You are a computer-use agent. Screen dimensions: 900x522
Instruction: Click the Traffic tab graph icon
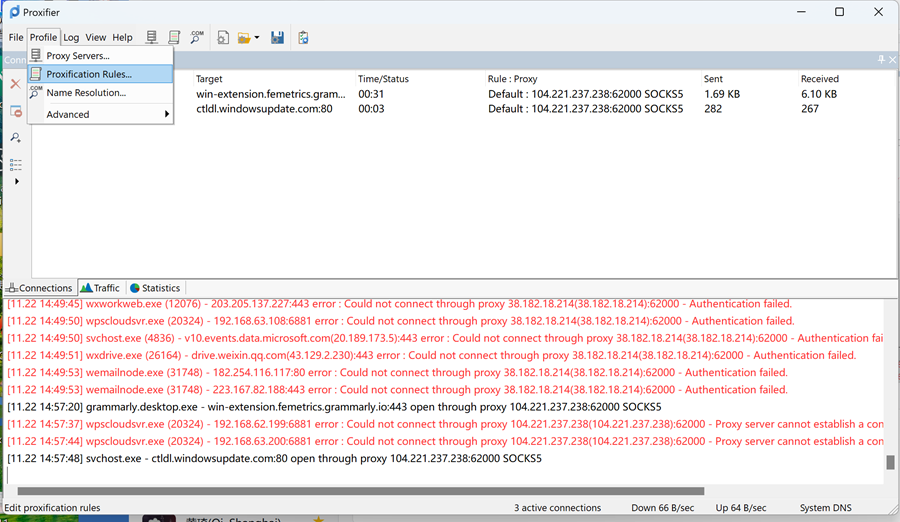[x=86, y=288]
